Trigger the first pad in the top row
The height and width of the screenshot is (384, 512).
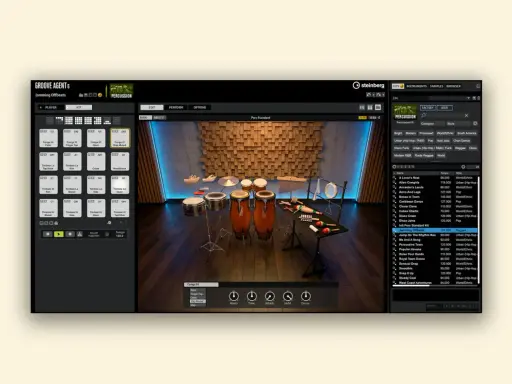[48, 138]
